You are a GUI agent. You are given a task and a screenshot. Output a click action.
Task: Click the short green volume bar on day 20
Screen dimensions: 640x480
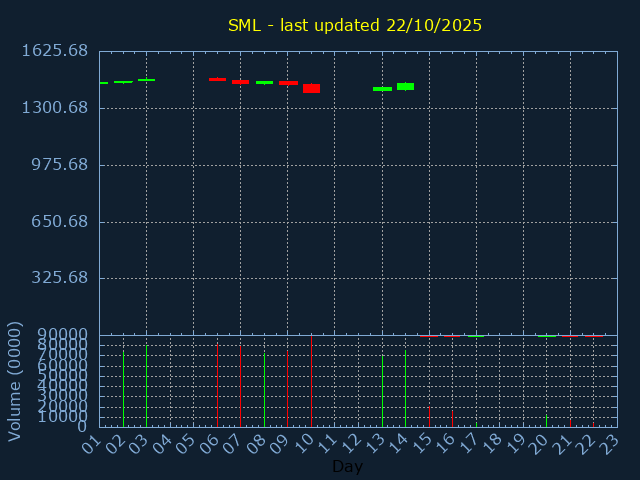coord(546,421)
